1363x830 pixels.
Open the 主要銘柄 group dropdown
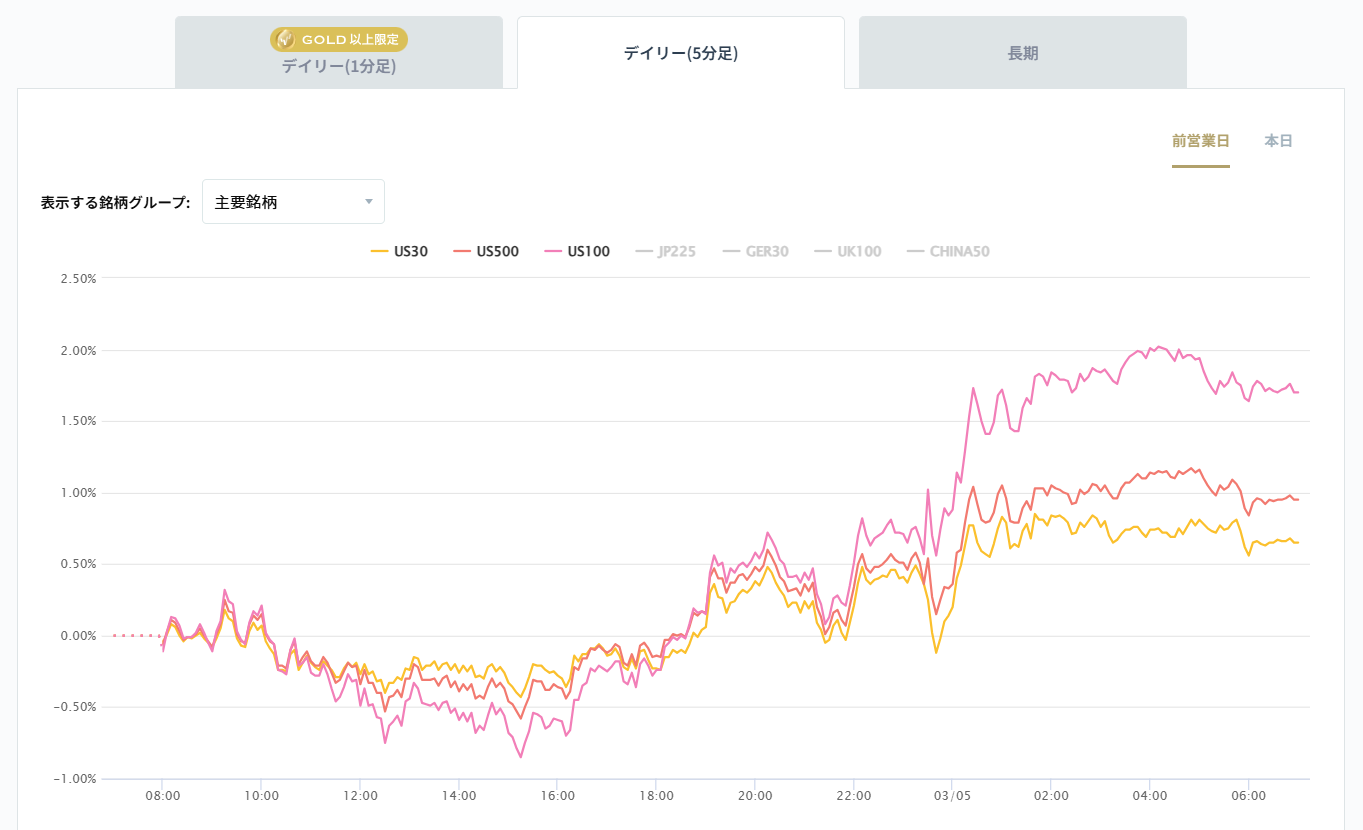(x=292, y=202)
